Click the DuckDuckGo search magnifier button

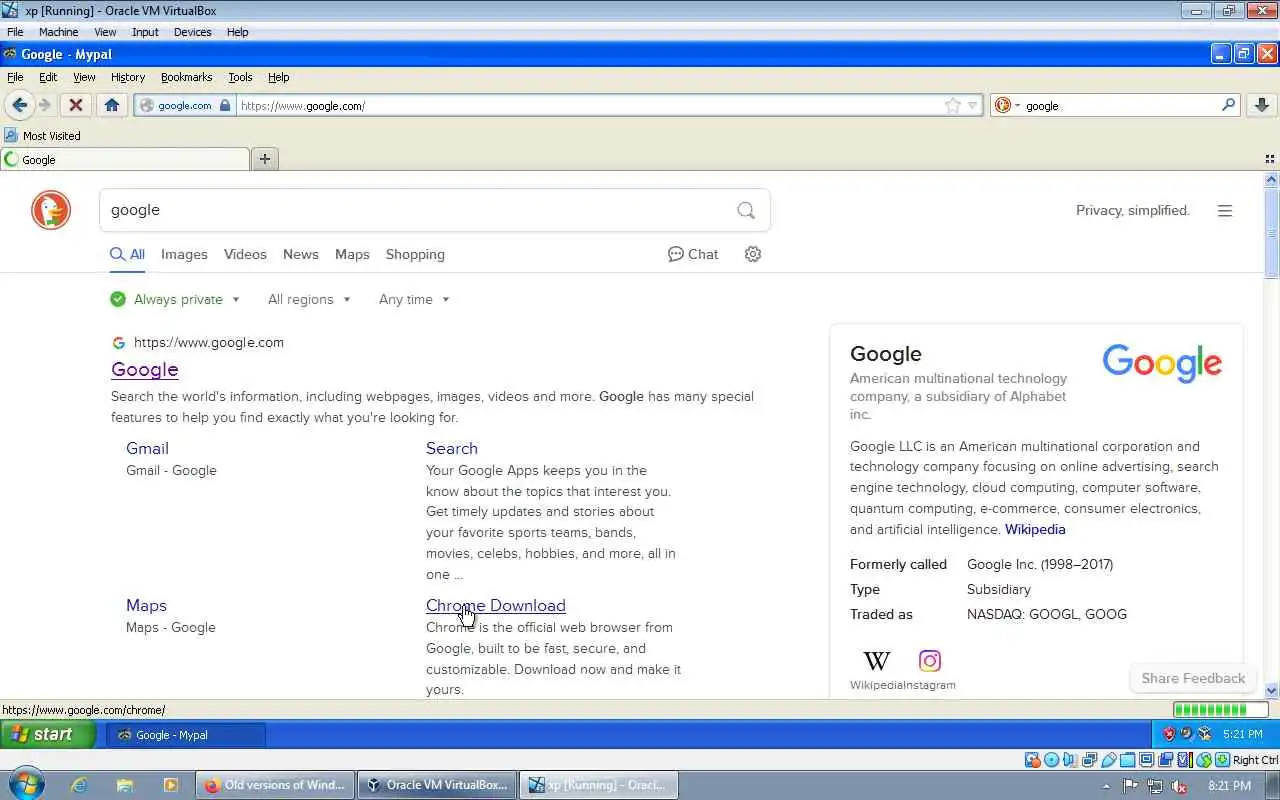pos(746,210)
